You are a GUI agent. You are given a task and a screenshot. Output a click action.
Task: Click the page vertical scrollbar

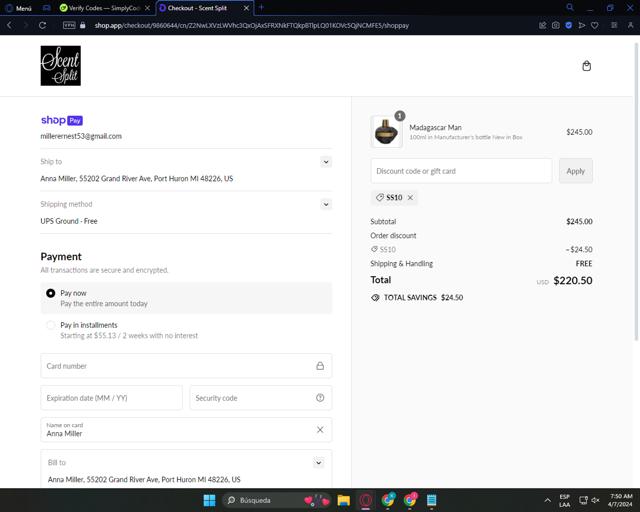tap(636, 192)
